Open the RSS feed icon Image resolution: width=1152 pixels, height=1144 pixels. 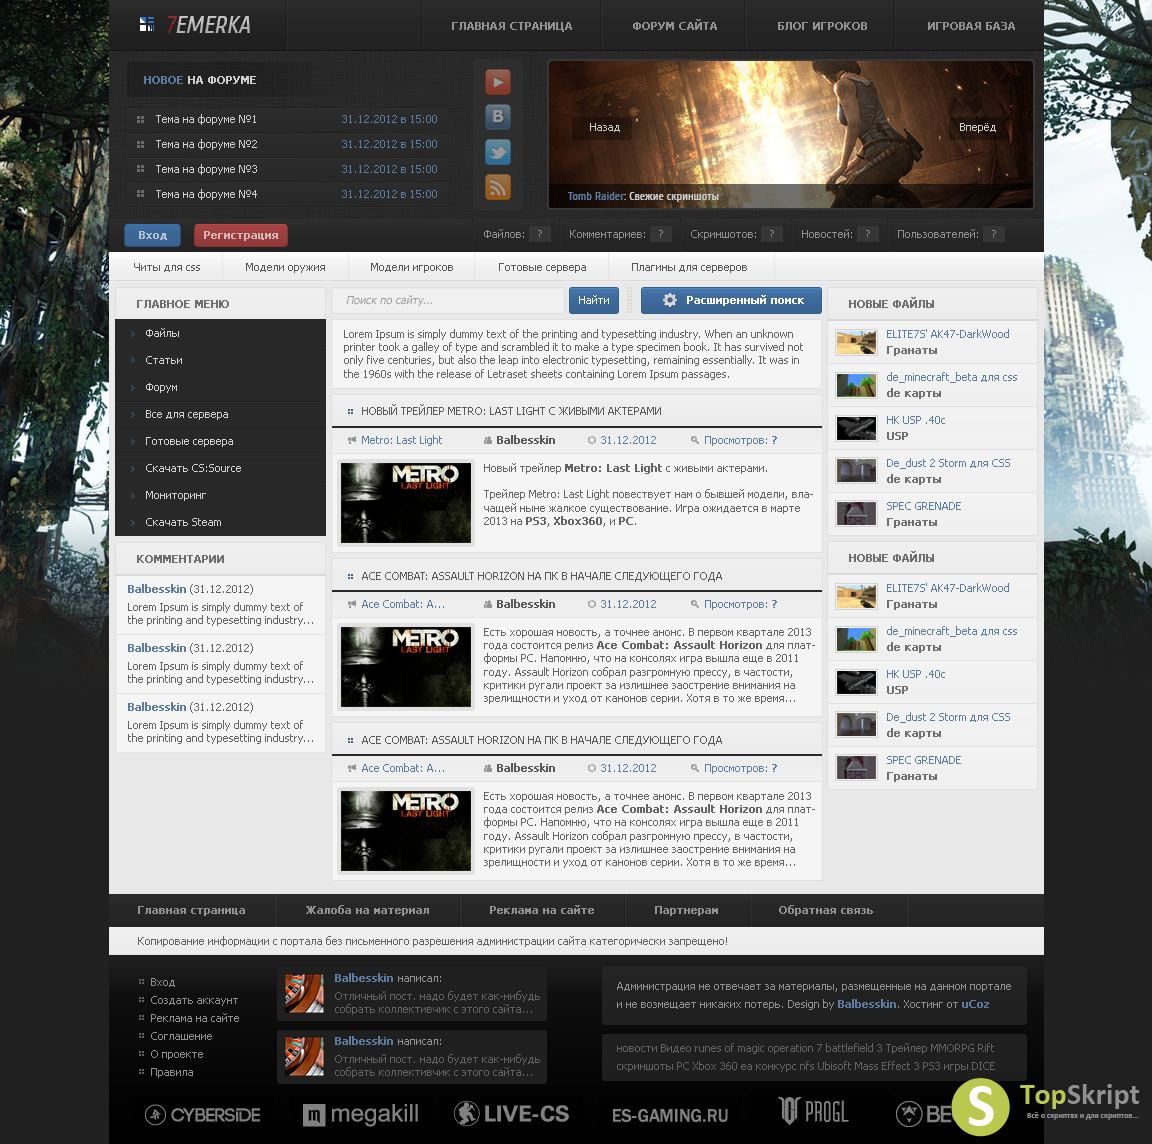497,187
